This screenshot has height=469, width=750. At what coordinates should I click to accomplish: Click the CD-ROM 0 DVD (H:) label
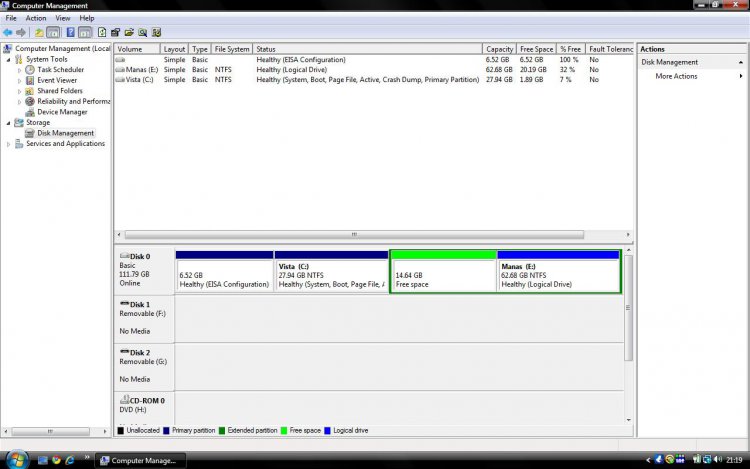click(144, 406)
